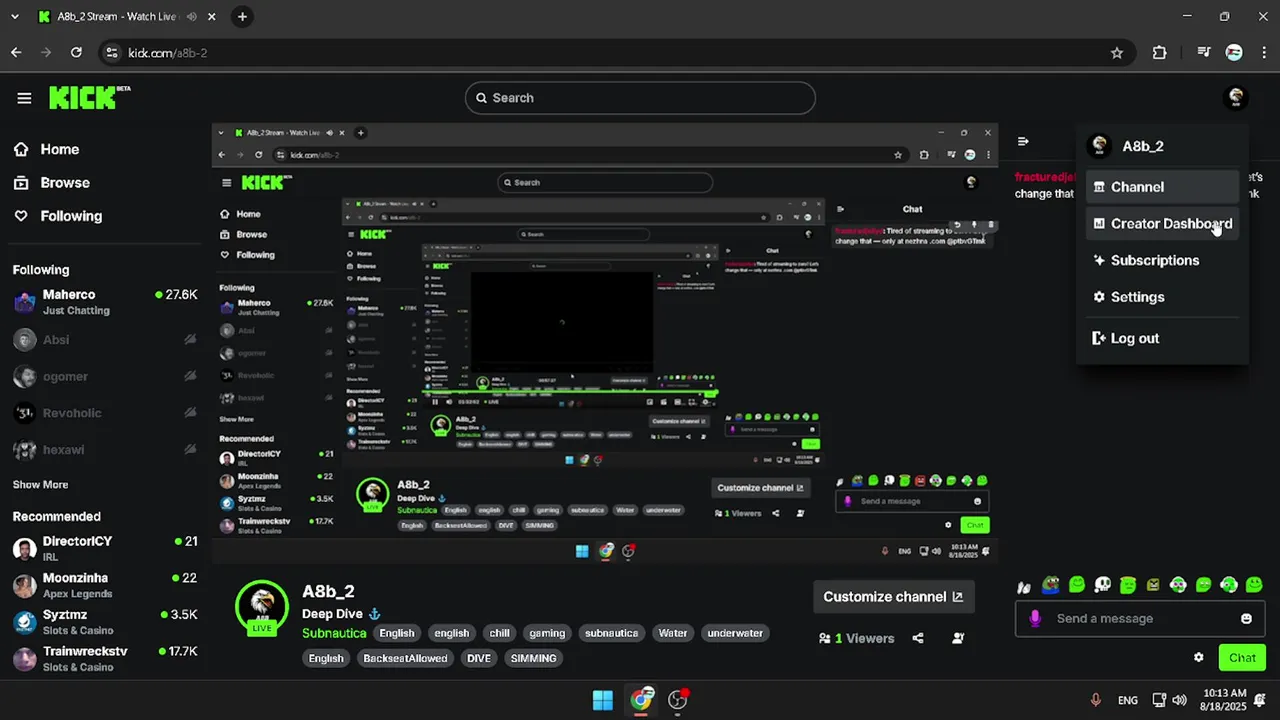Open offline channel Absi
1280x720 pixels.
[105, 340]
